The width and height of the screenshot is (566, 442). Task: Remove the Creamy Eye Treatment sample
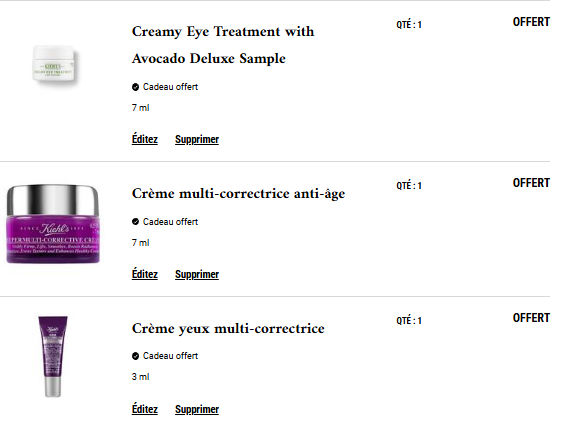click(197, 139)
